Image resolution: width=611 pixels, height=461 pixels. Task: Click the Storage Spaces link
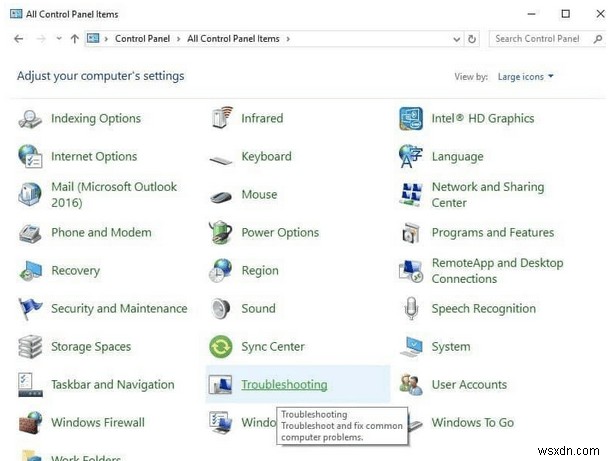pos(91,346)
